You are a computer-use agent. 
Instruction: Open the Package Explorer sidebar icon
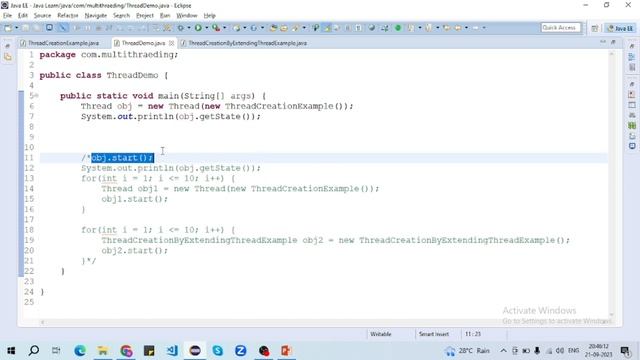[x=8, y=57]
